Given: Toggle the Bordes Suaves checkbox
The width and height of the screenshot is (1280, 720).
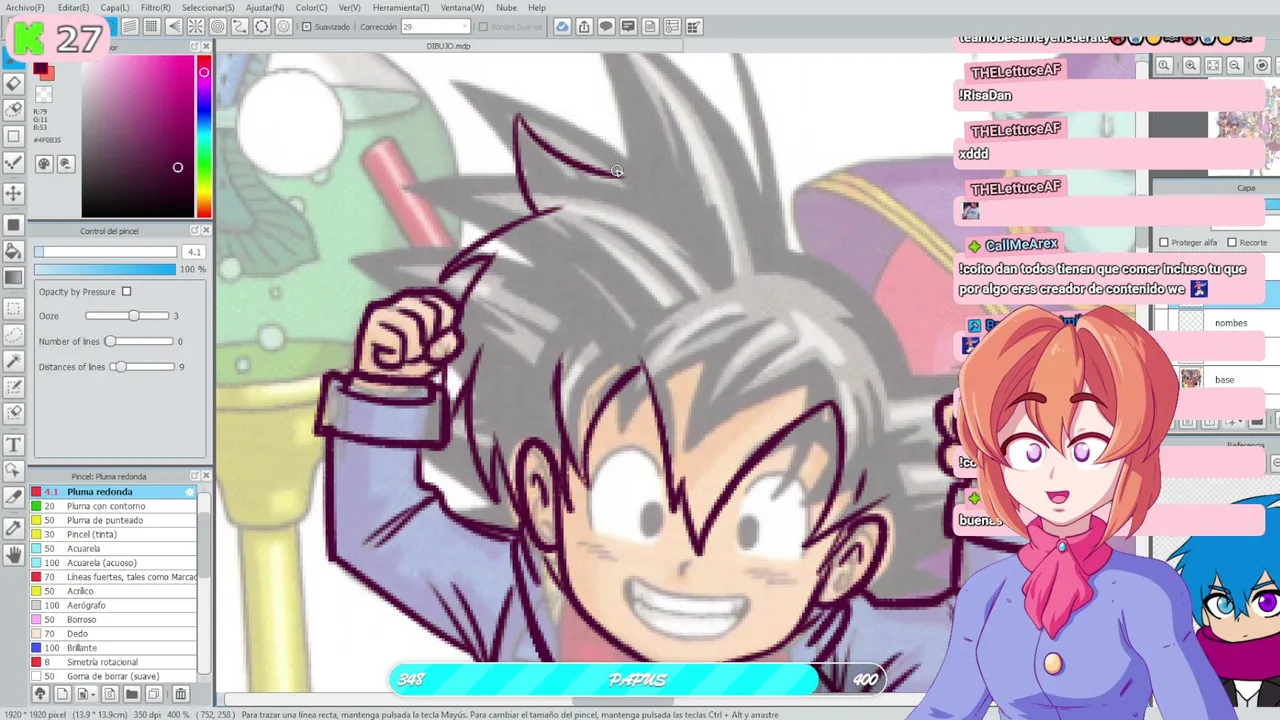Looking at the screenshot, I should point(483,27).
